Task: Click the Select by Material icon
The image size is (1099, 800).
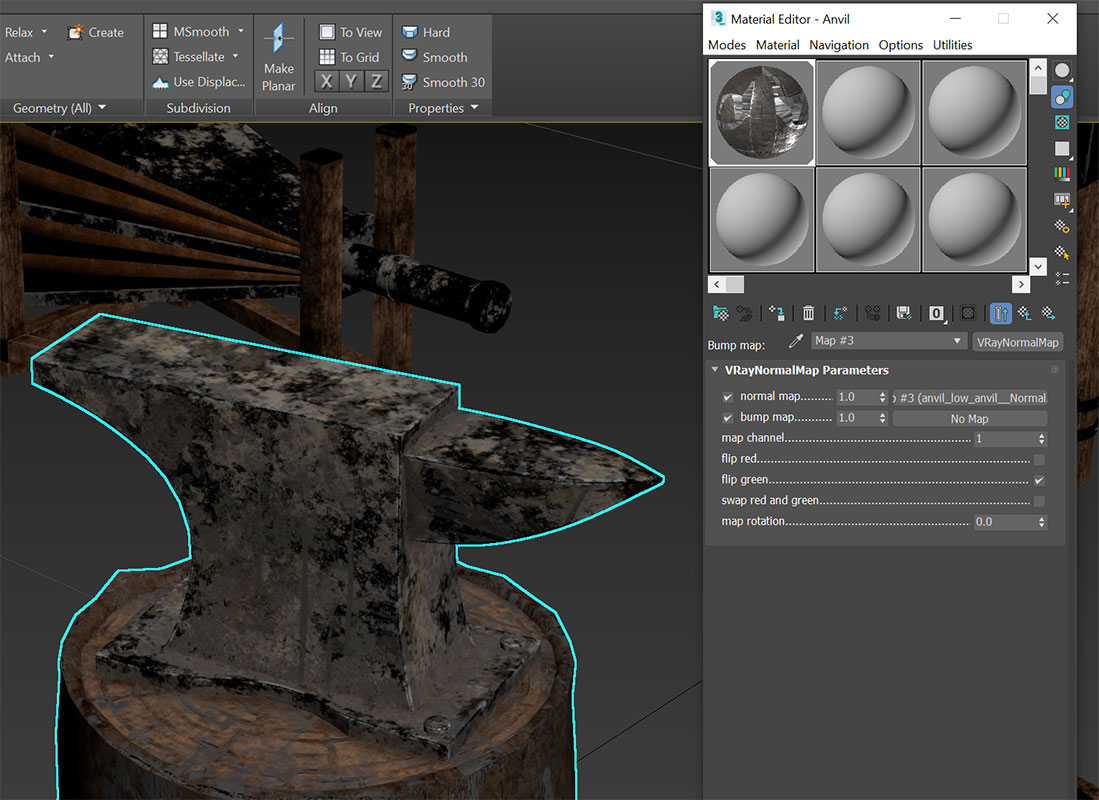Action: 1063,252
